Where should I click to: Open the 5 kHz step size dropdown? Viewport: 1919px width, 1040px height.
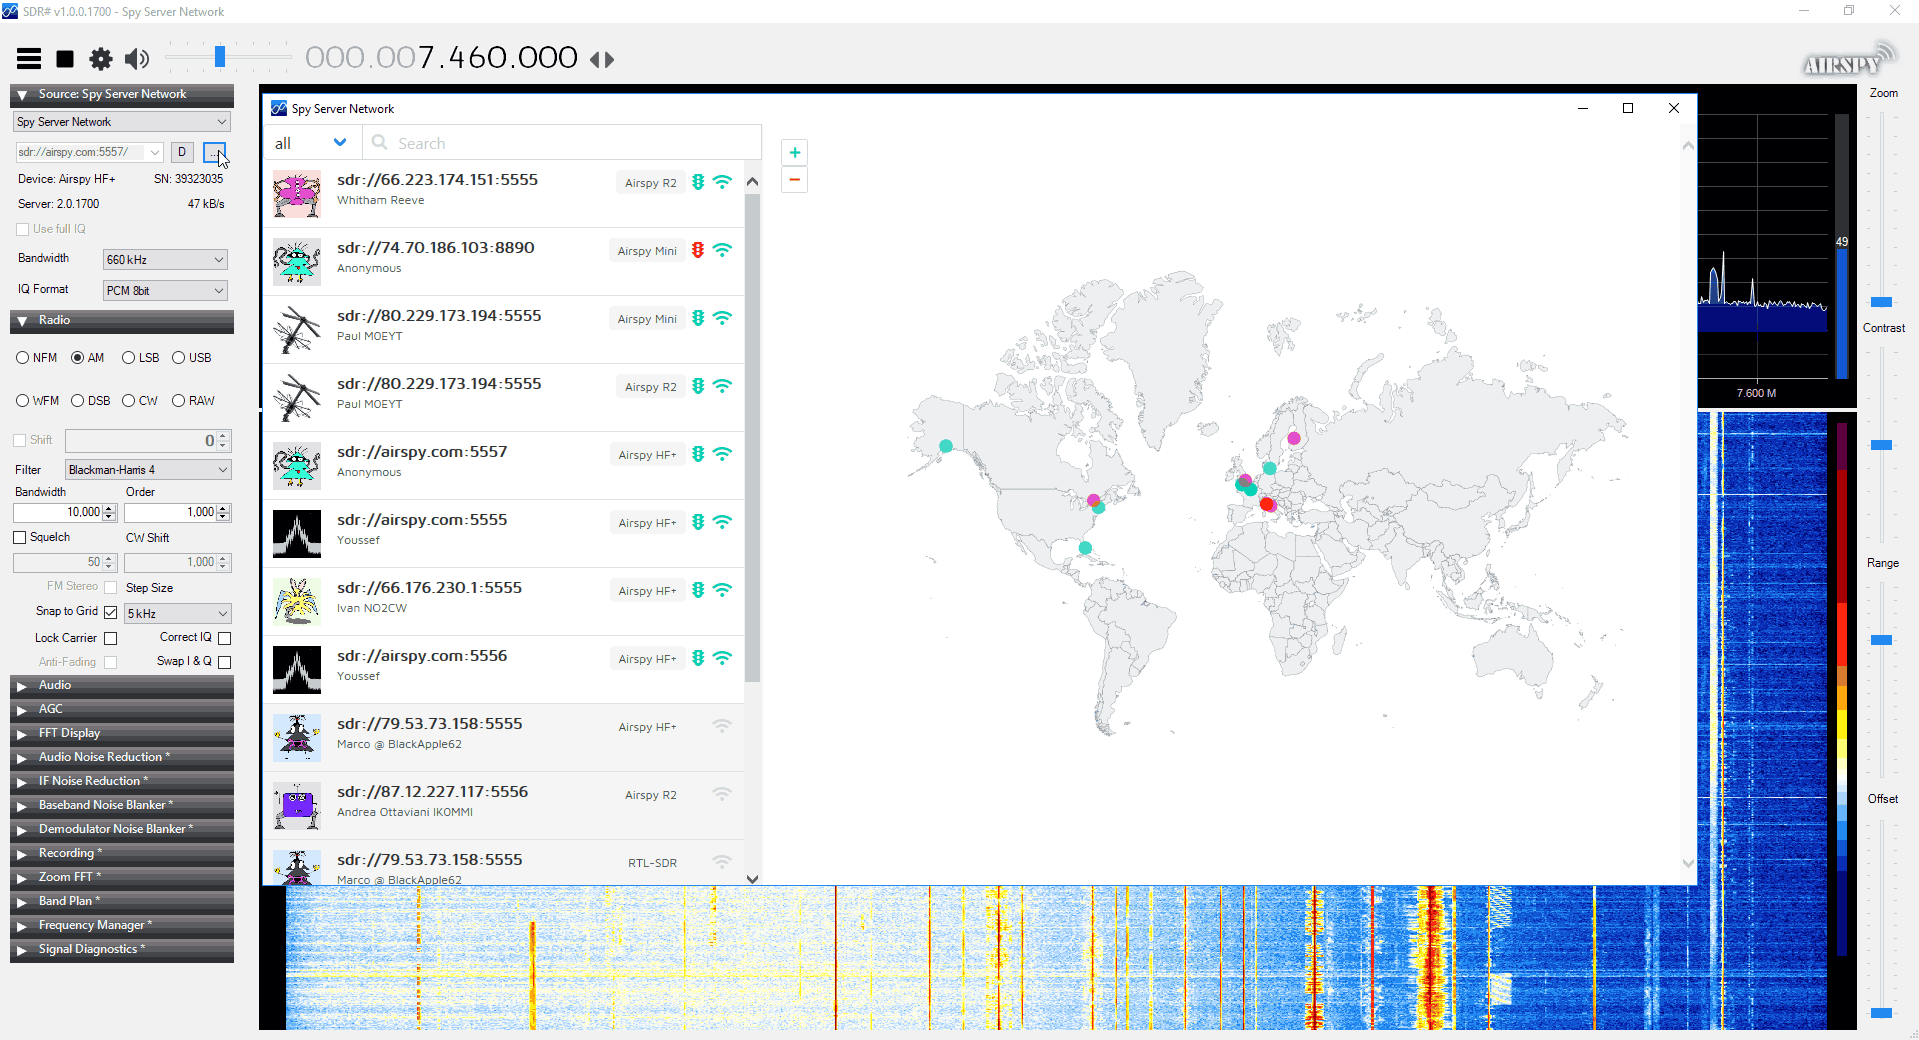click(x=178, y=614)
